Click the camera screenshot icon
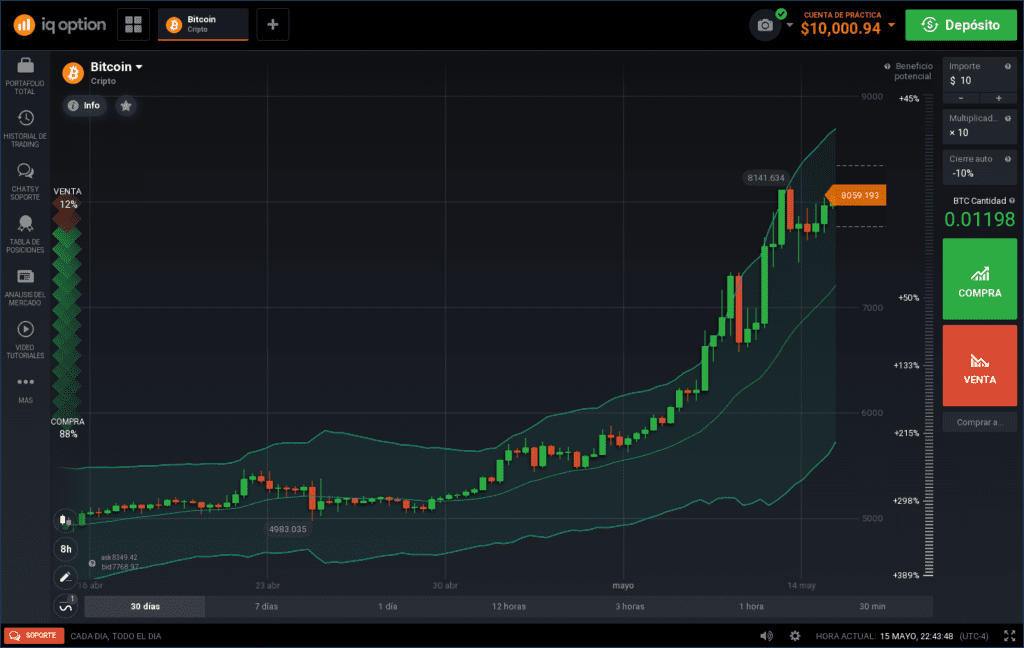 point(765,25)
